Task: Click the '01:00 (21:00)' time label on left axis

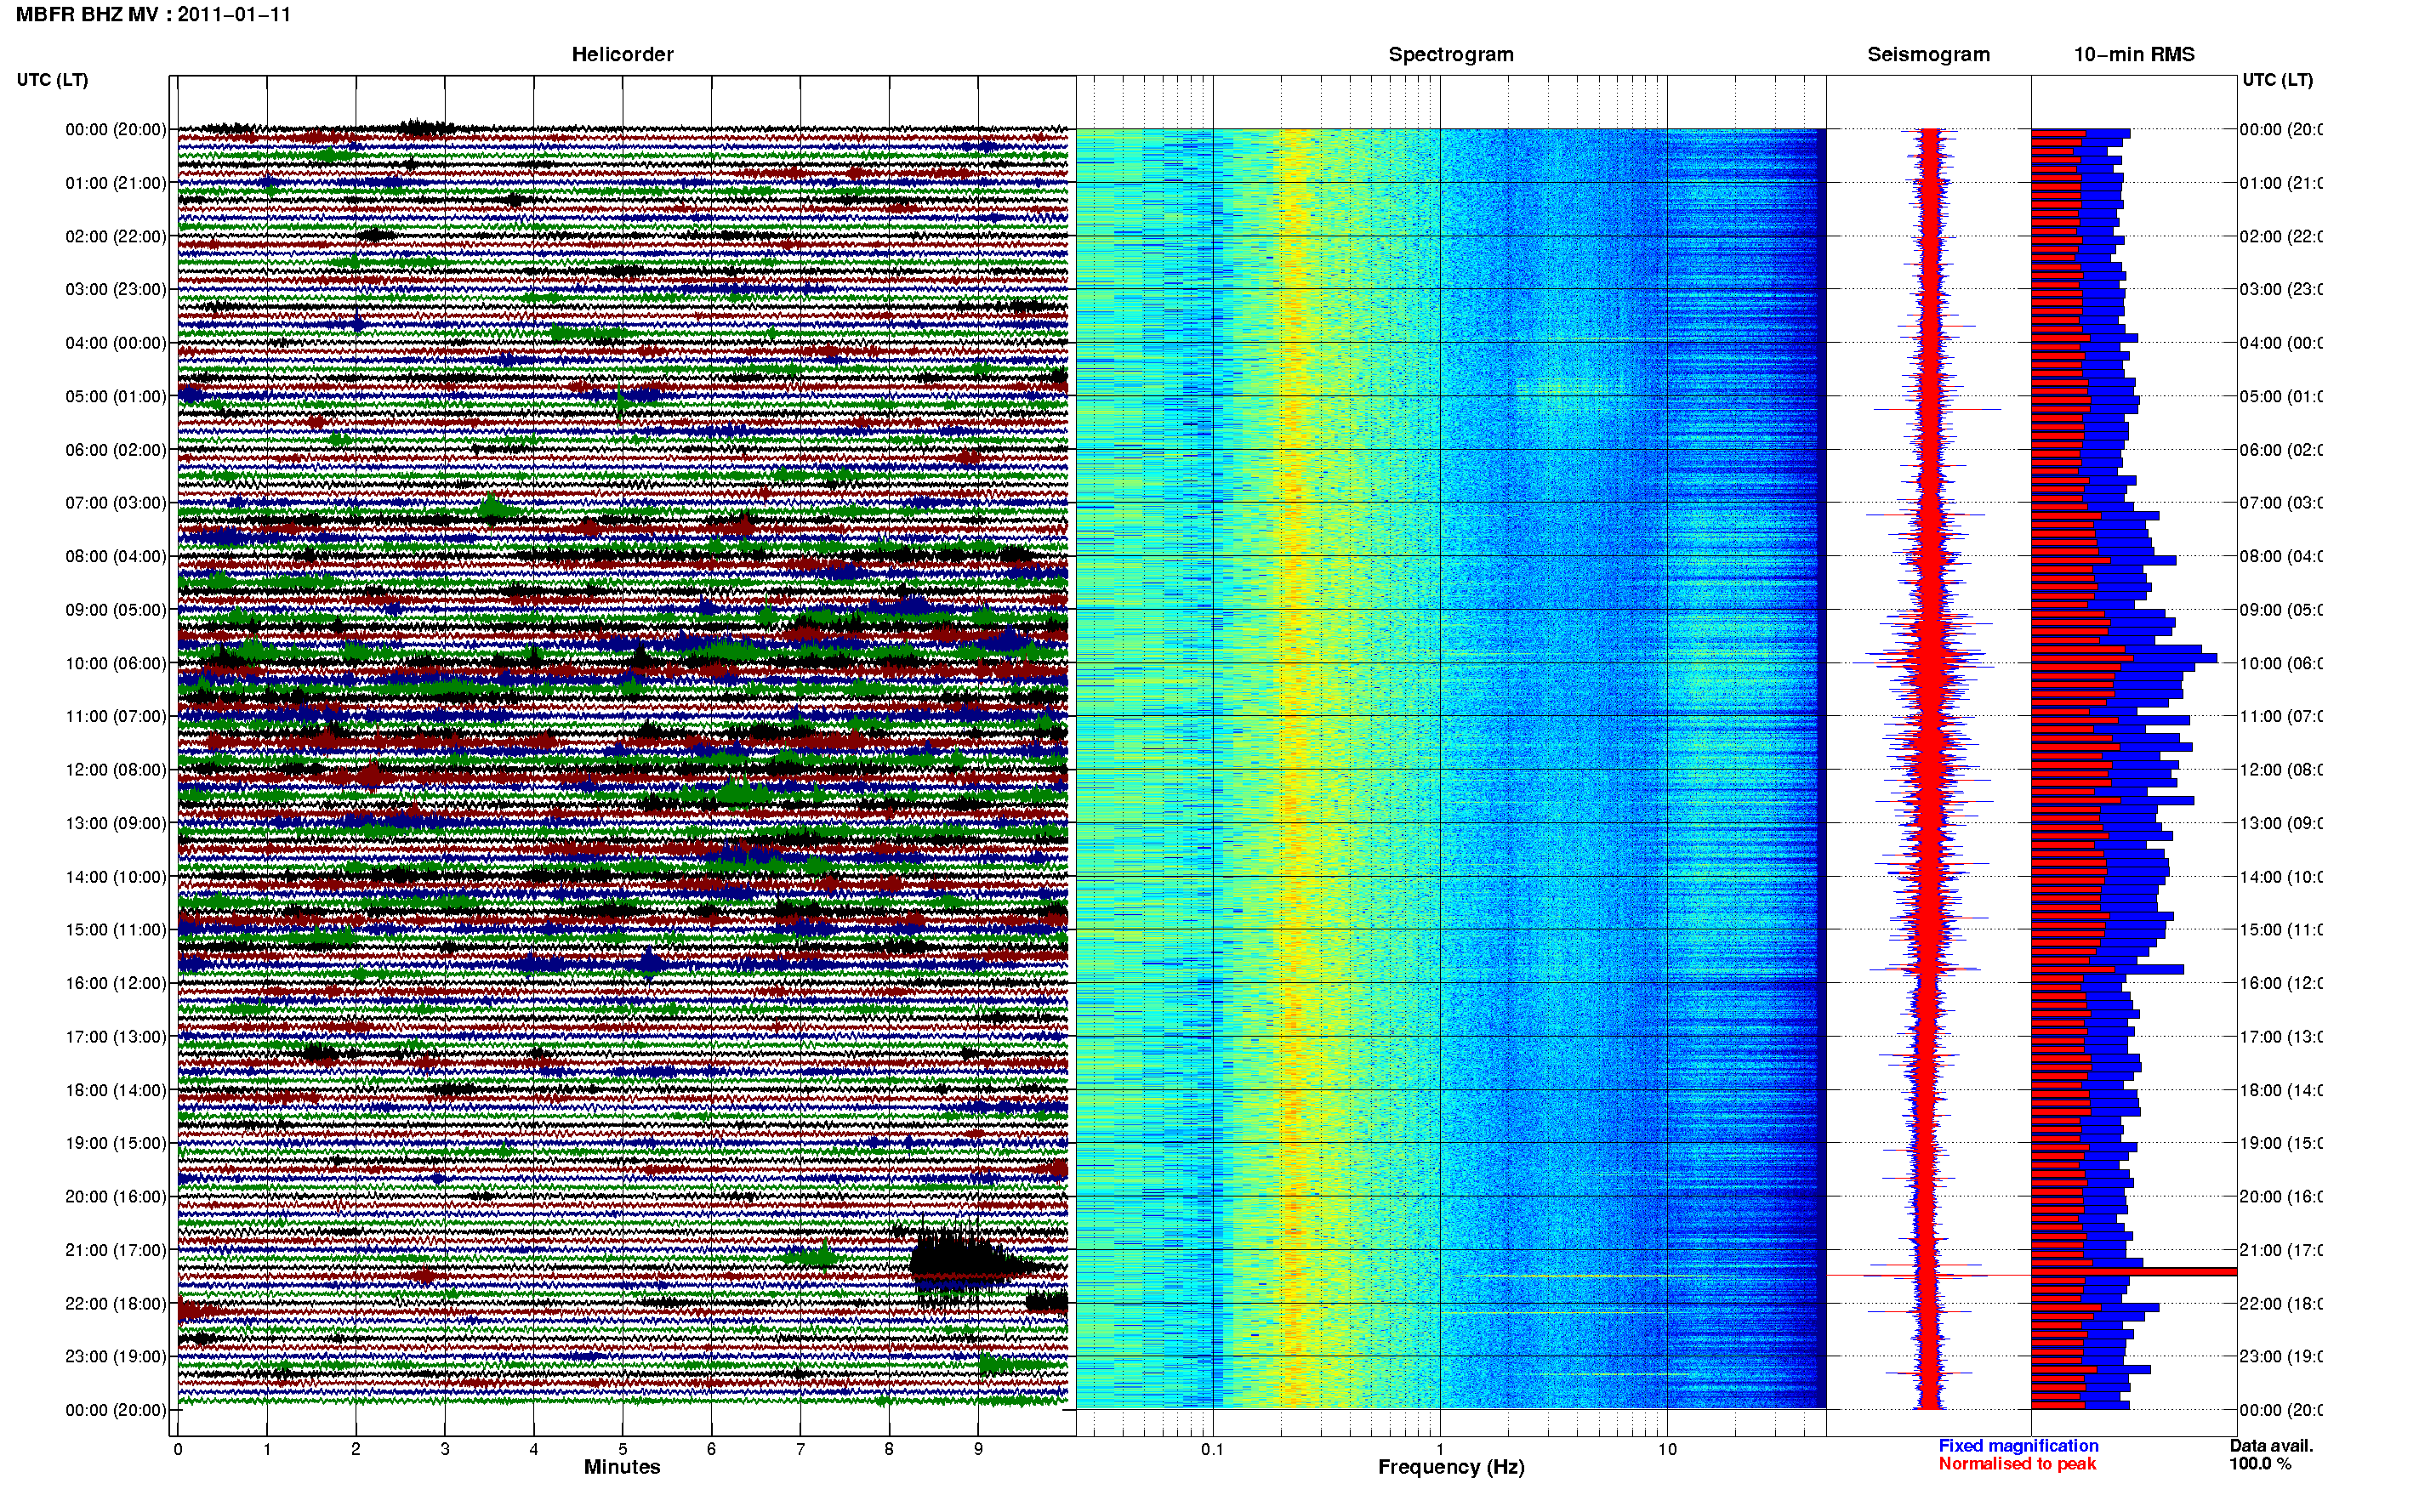Action: [116, 183]
